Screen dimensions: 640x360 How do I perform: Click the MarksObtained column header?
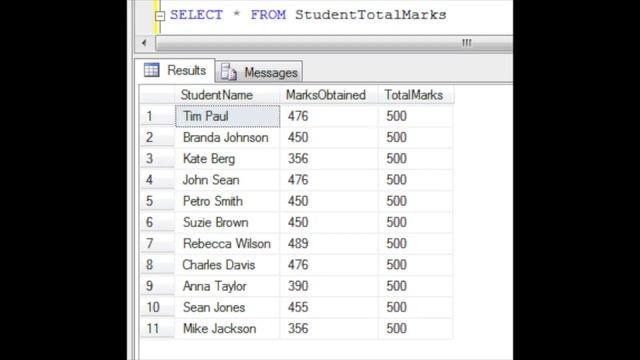[x=329, y=95]
